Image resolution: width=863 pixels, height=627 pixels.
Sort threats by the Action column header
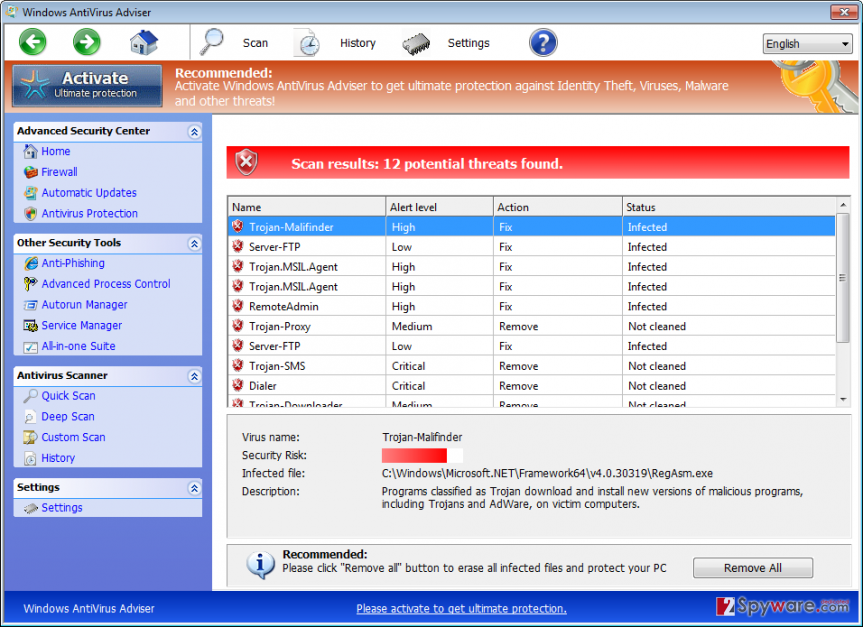[558, 207]
